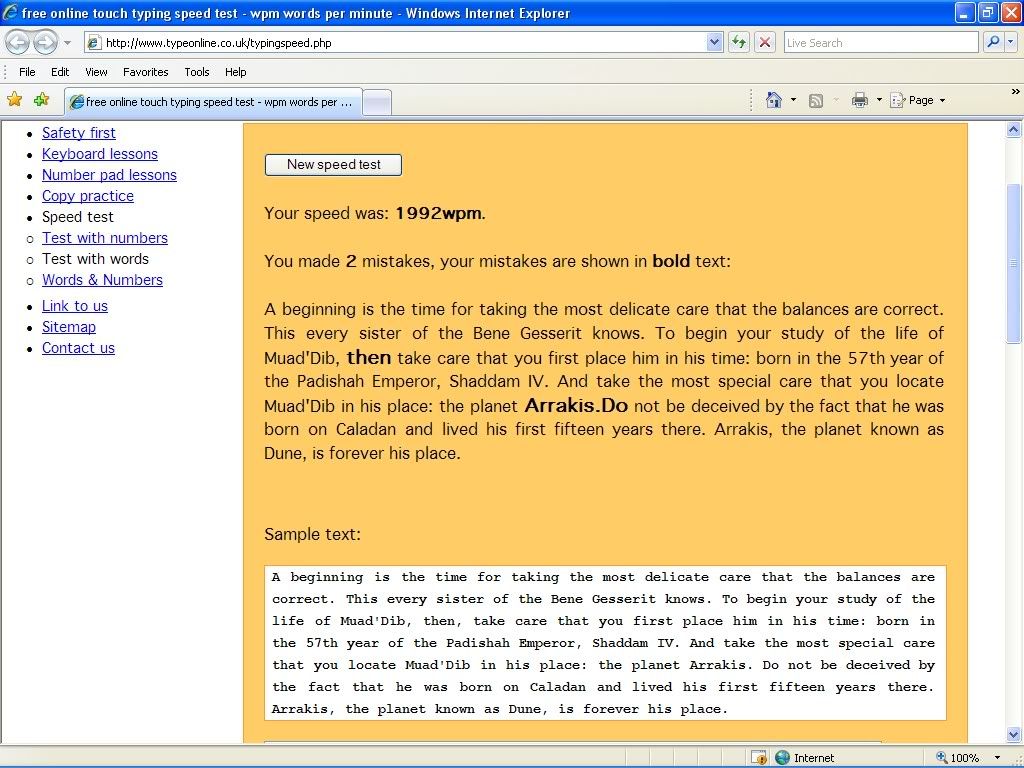The width and height of the screenshot is (1024, 768).
Task: Minimize the Internet Explorer window
Action: point(964,13)
